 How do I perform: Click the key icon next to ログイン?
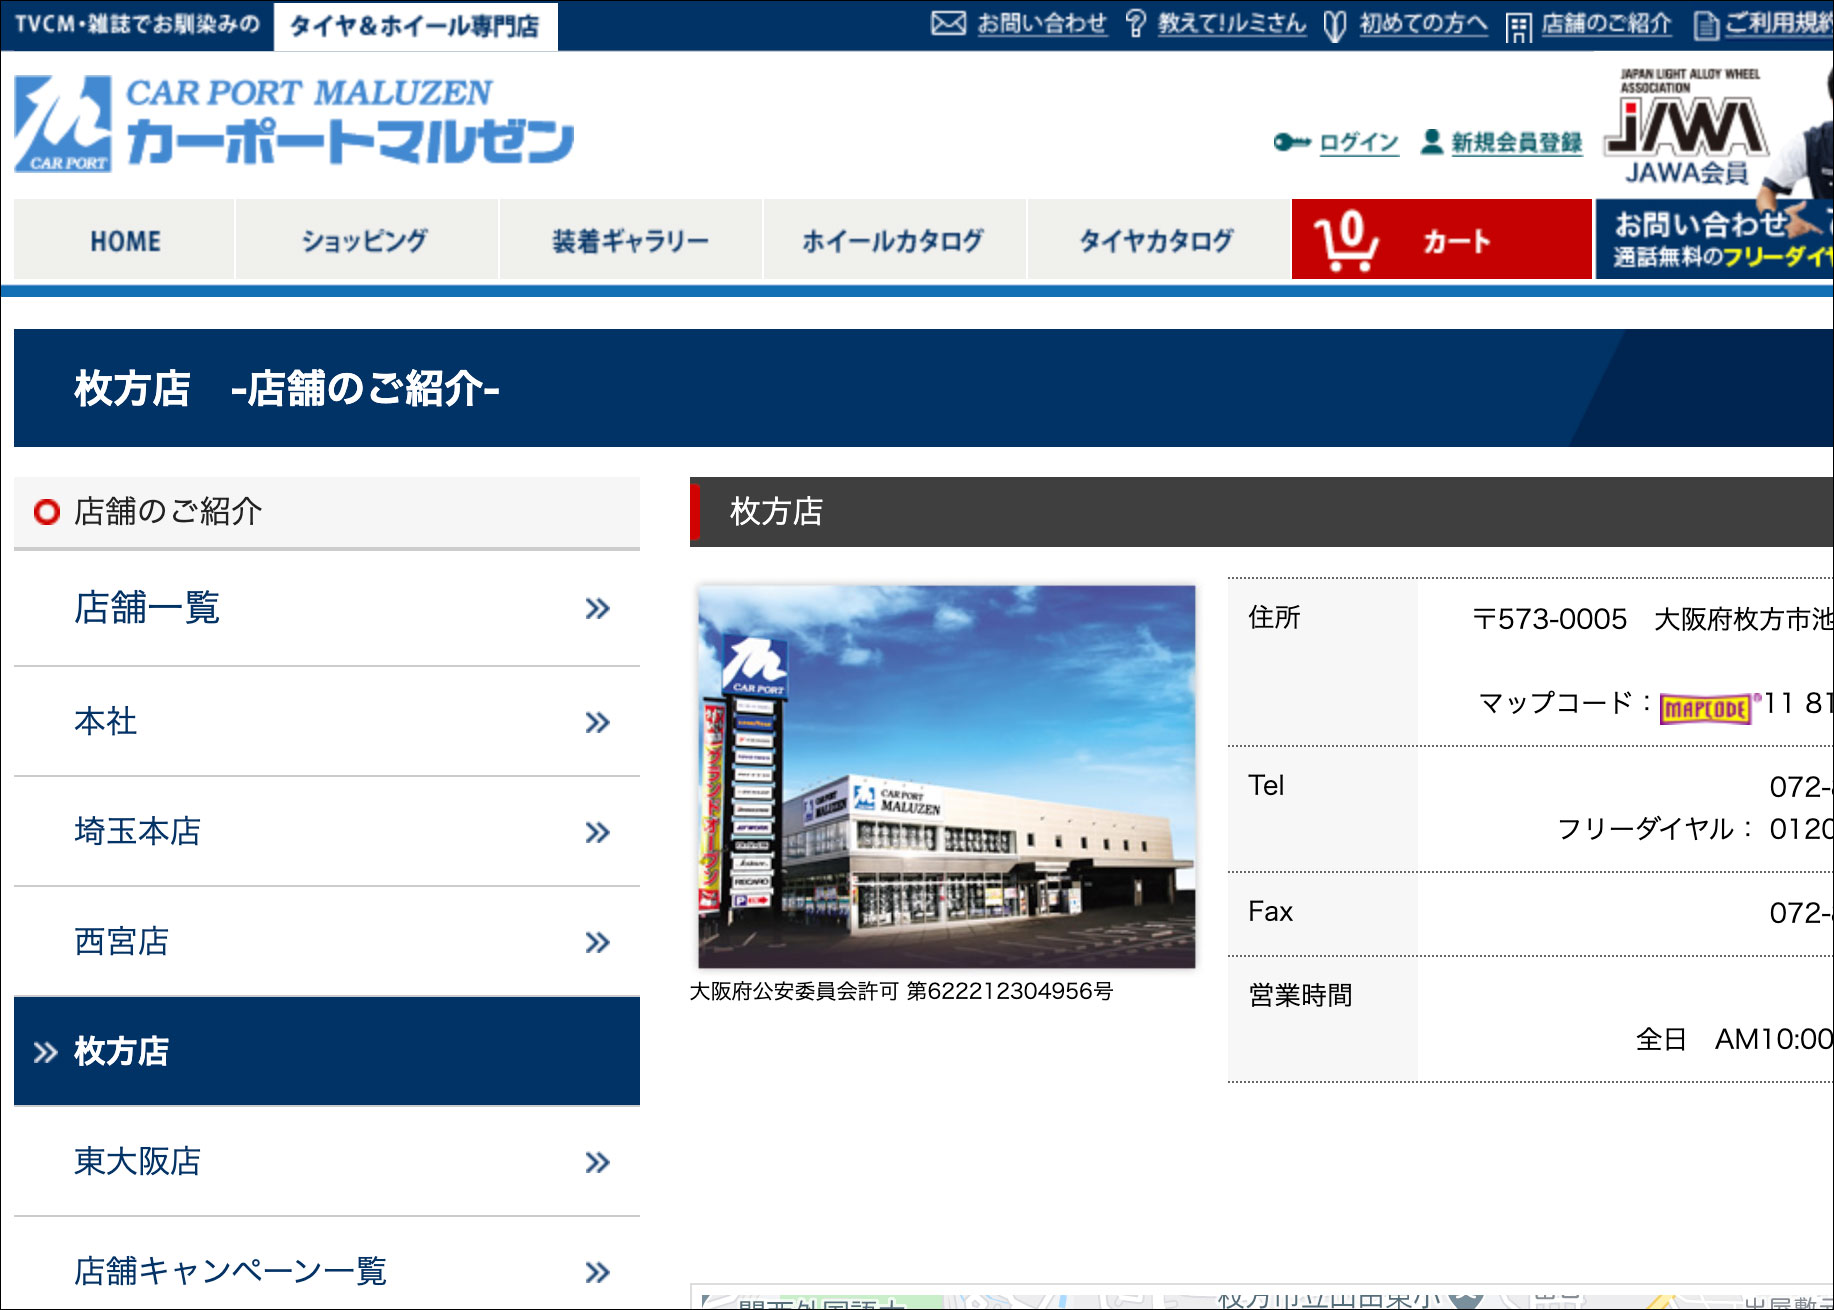[1291, 142]
